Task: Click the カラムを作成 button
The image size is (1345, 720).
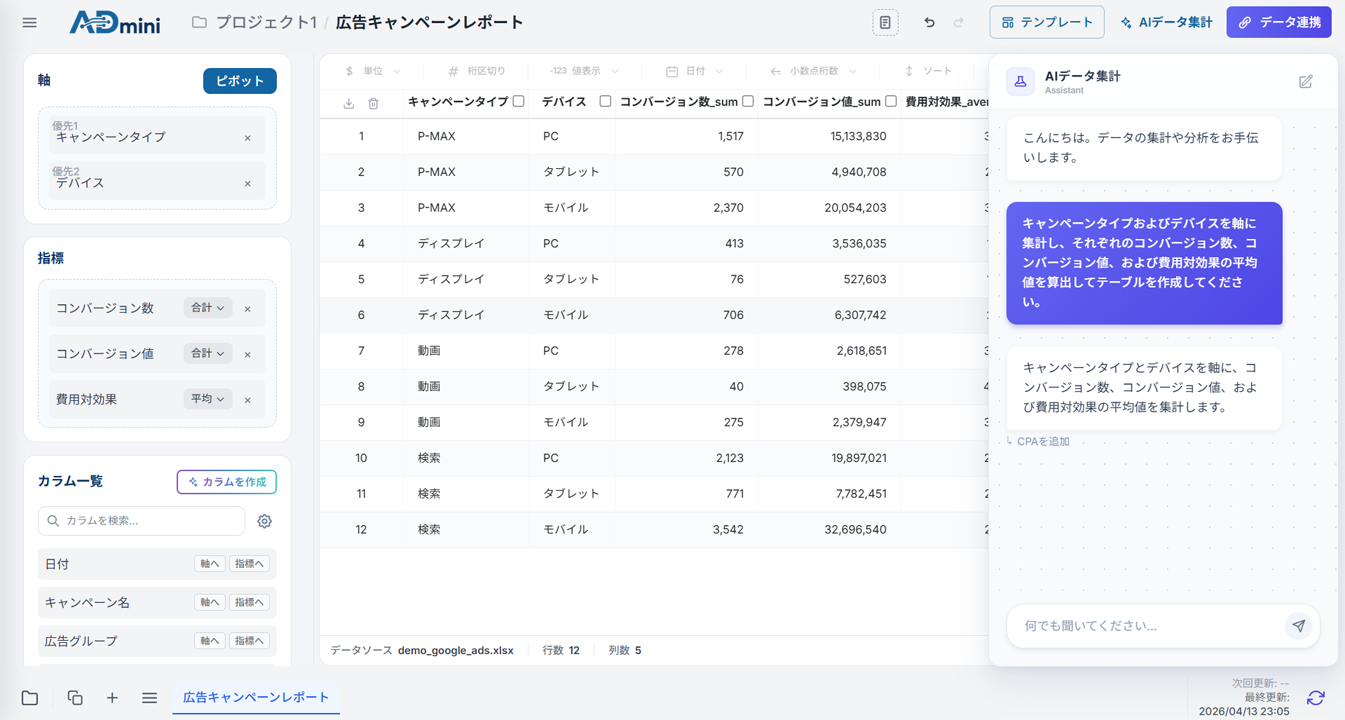Action: (x=227, y=482)
